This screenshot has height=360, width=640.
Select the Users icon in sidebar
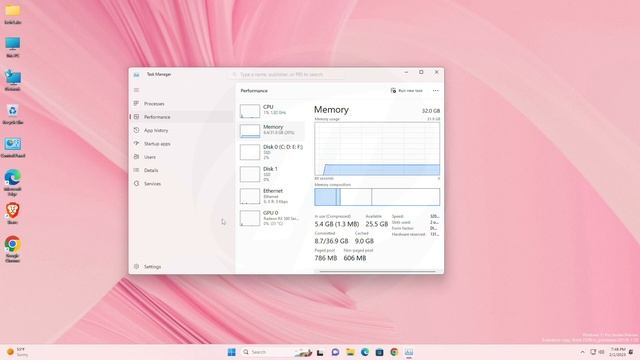click(x=136, y=157)
